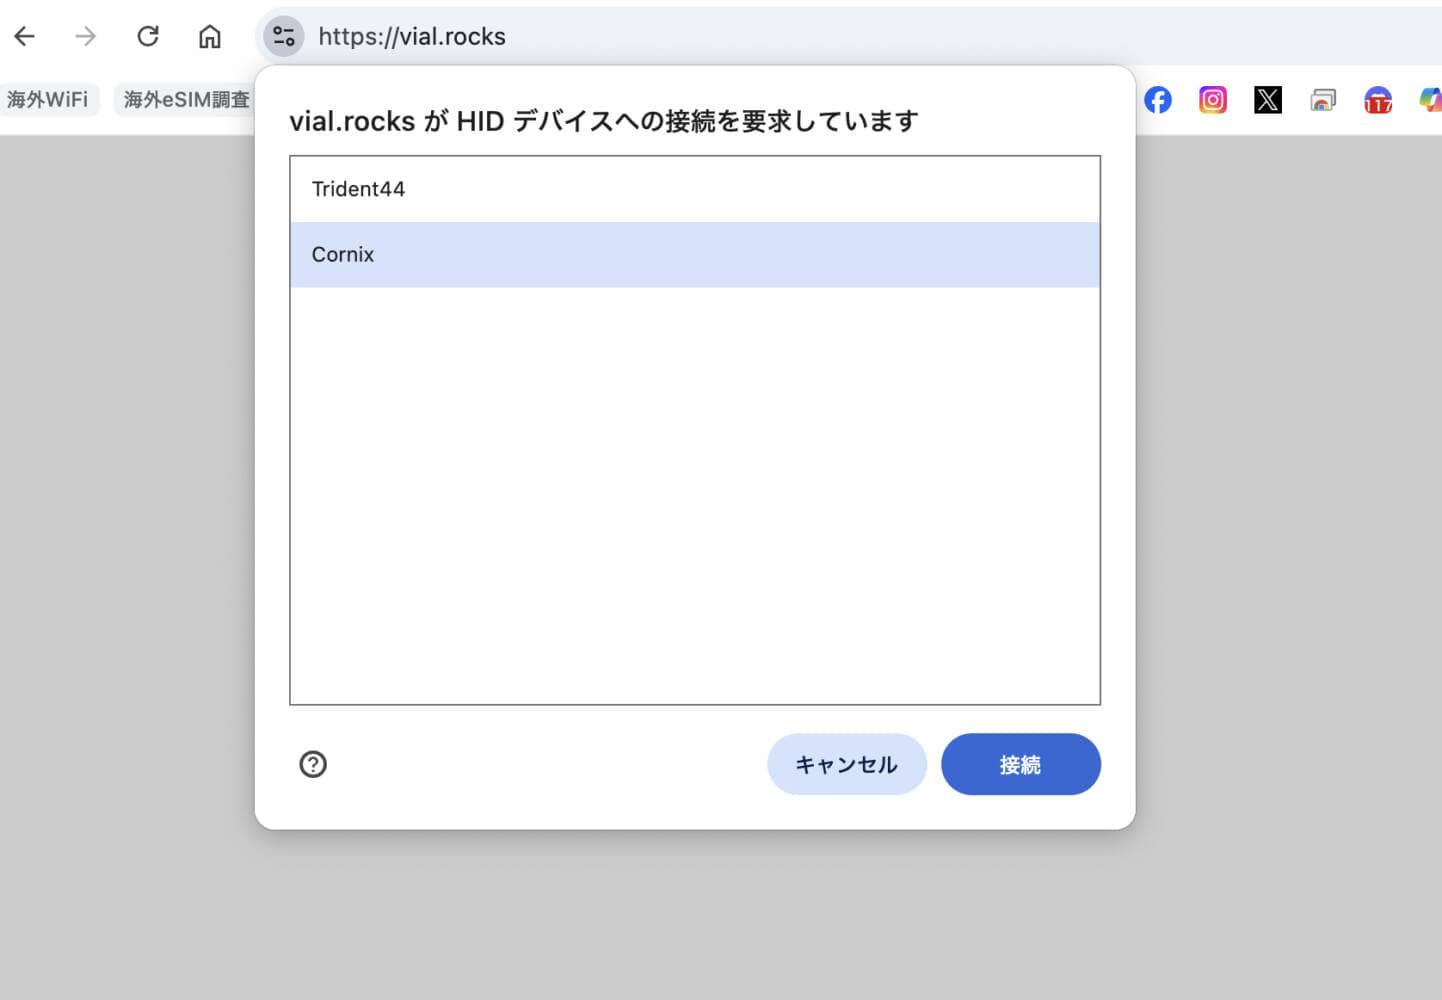Open the browser home page
Screen dimensions: 1442x1000
tap(209, 36)
